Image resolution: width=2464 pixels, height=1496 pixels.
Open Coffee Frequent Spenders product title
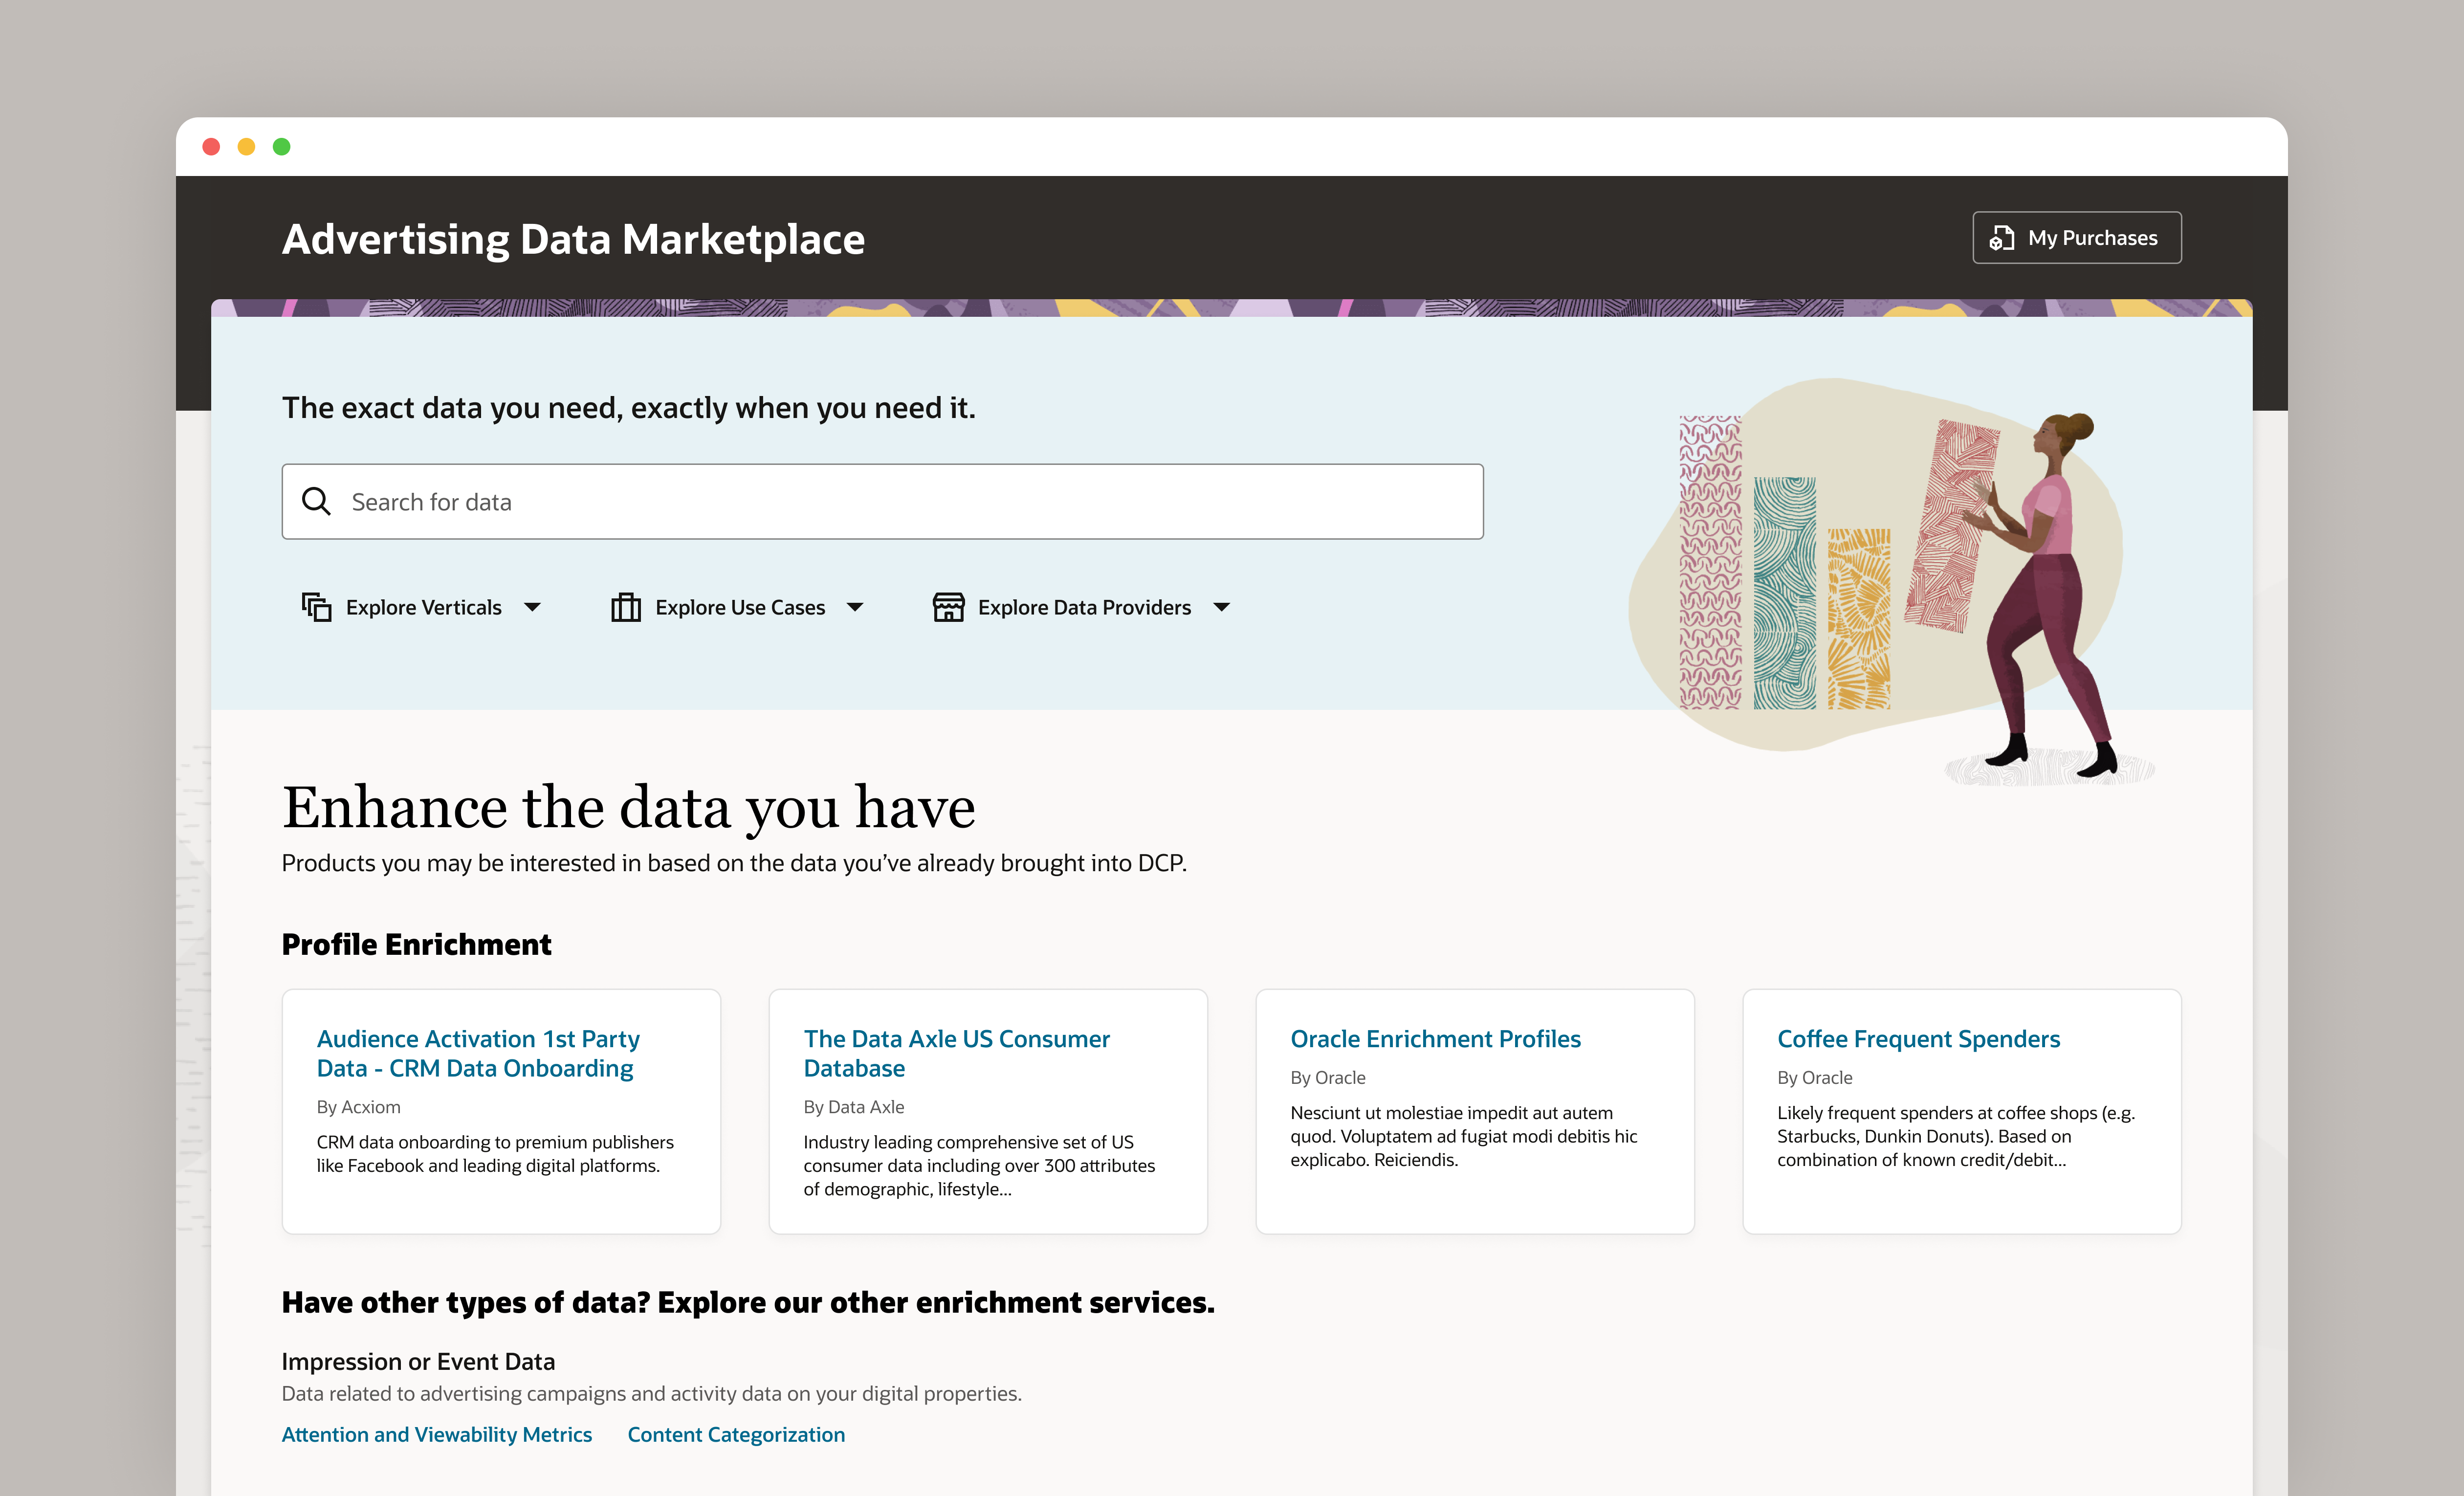pyautogui.click(x=1918, y=1039)
